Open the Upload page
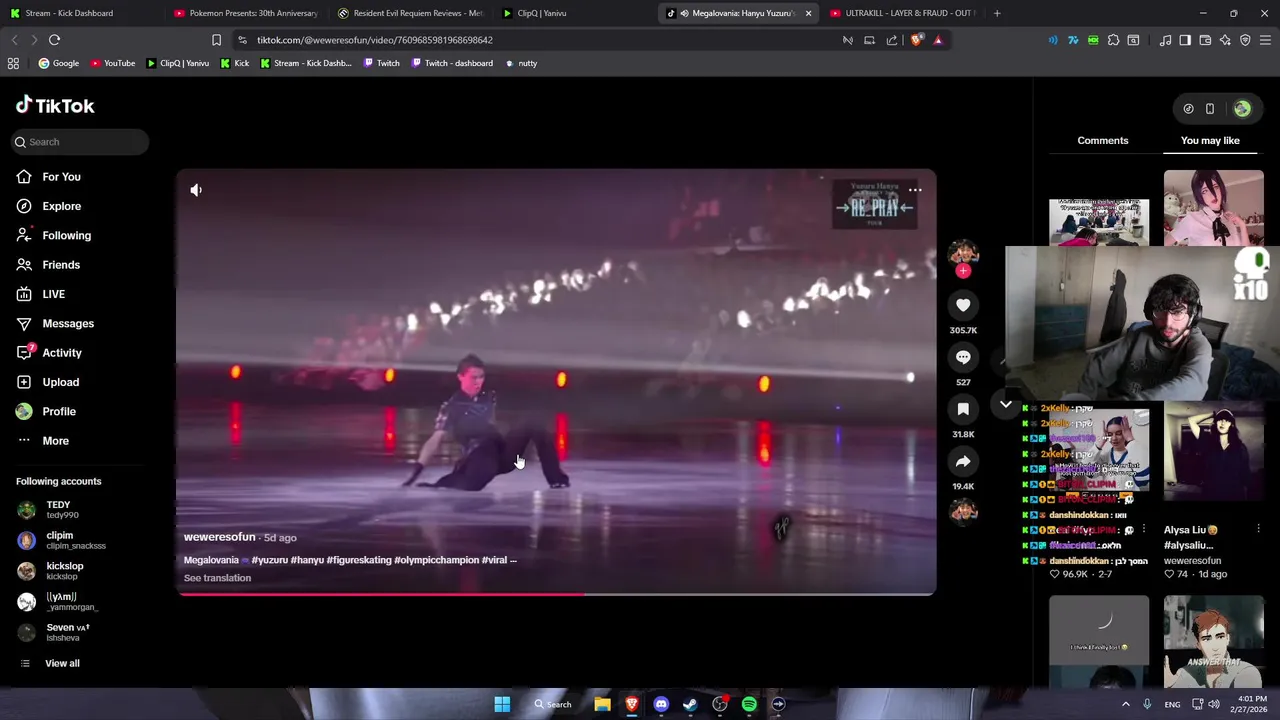This screenshot has width=1280, height=720. [47, 382]
